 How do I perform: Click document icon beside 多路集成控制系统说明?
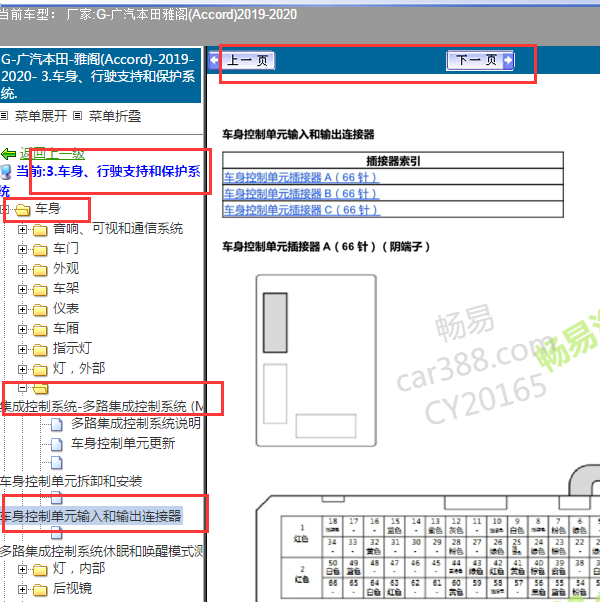57,424
